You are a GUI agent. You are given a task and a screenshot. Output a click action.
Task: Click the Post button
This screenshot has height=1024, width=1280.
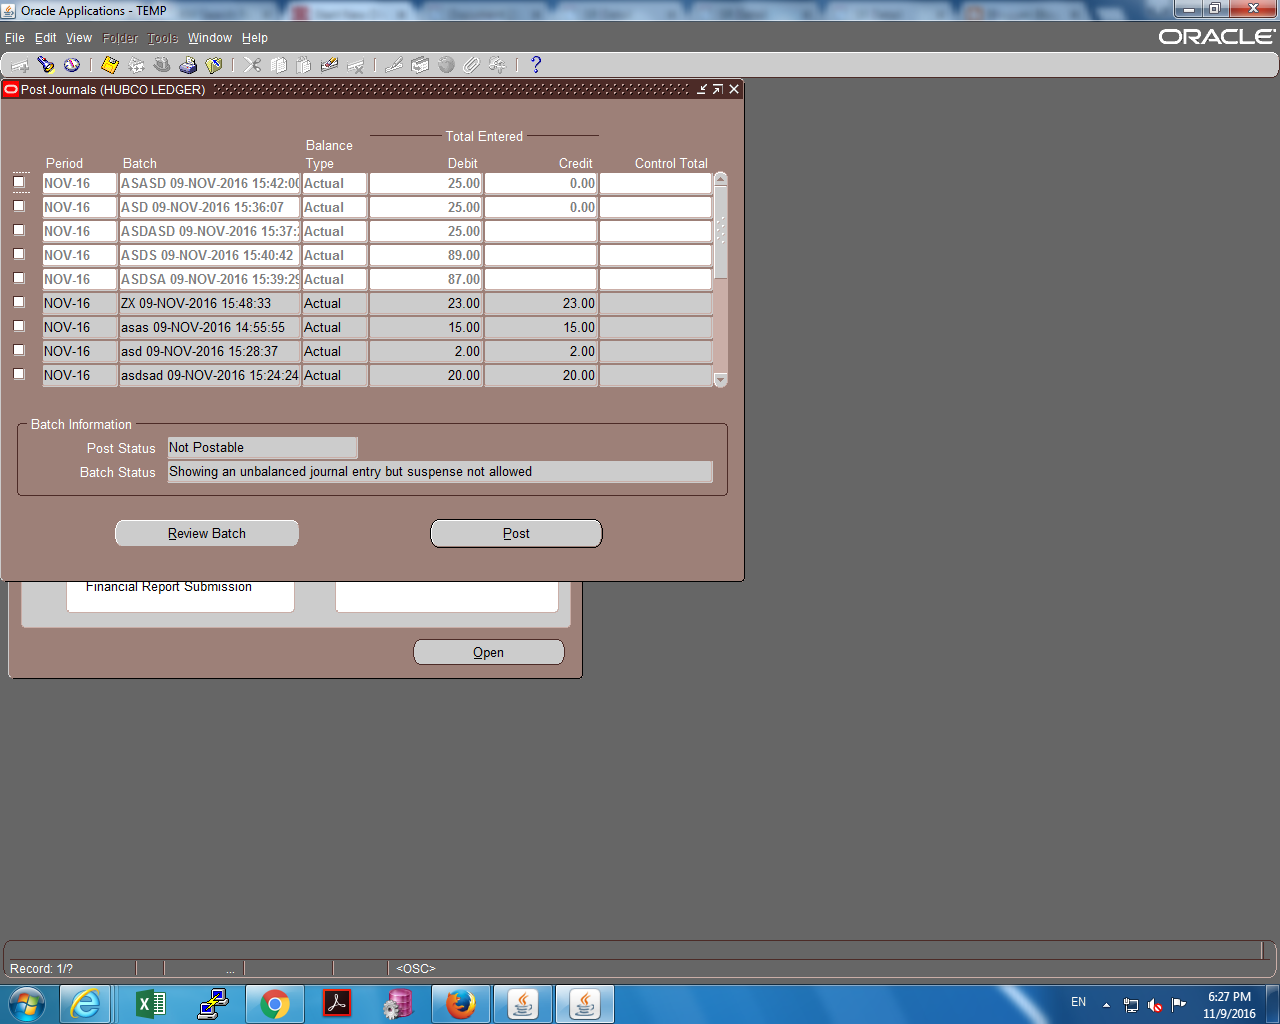tap(516, 532)
